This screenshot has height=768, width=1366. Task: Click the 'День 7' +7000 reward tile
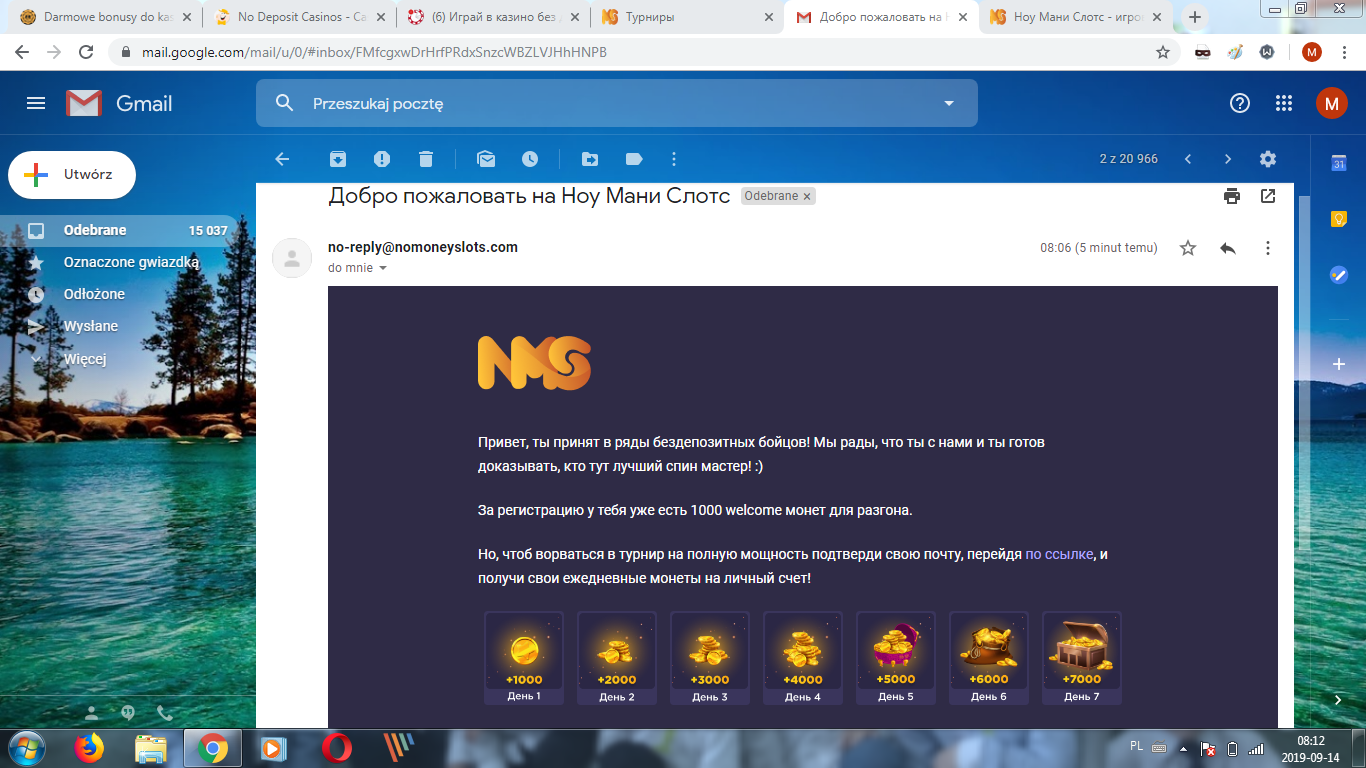tap(1082, 658)
